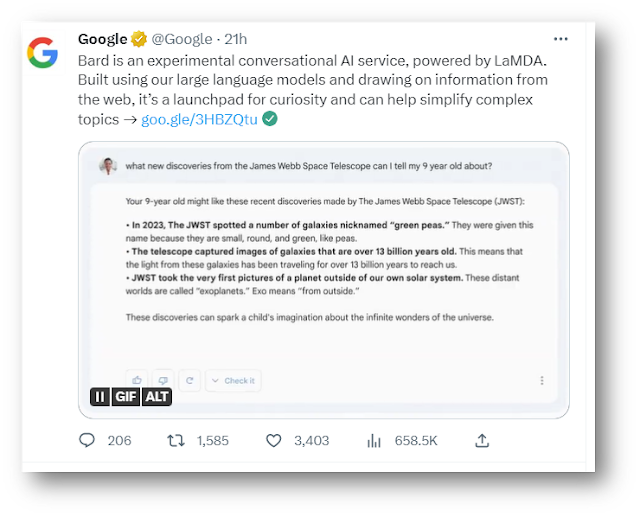Like the tweet with heart icon
The width and height of the screenshot is (640, 517).
coord(274,440)
